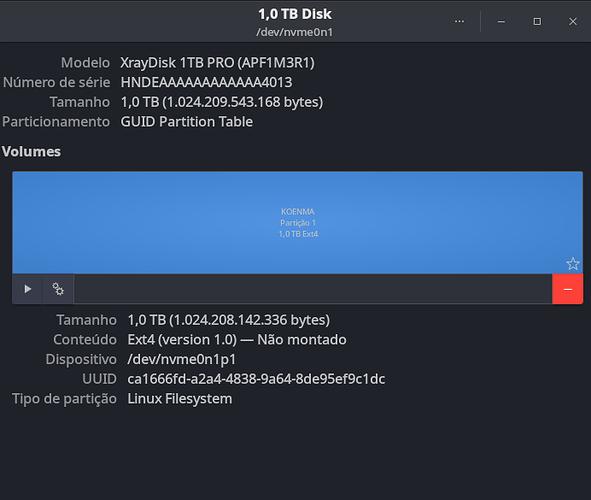
Task: Click the serial number HNDEAAAAAAAAAAAA4013
Action: pyautogui.click(x=207, y=83)
